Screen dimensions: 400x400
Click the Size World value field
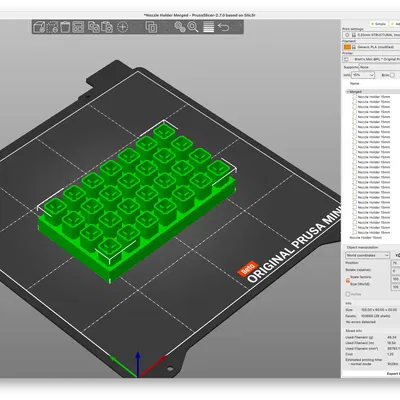395,287
